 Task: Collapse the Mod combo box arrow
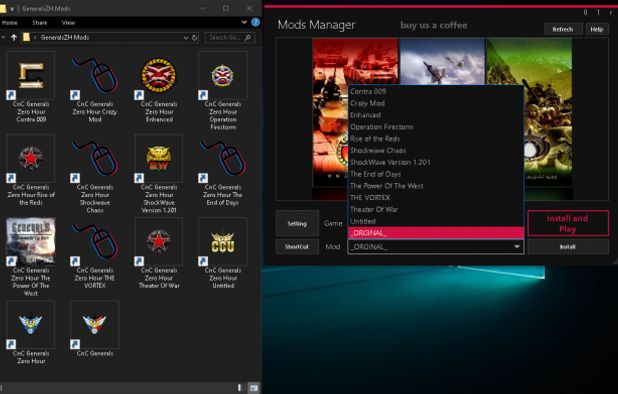pyautogui.click(x=517, y=247)
